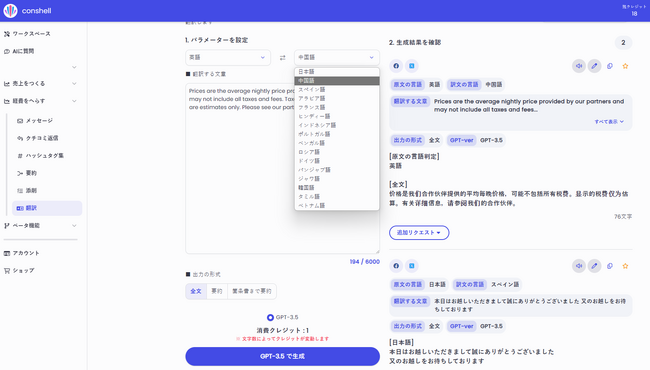Choose 全文 output format

click(196, 291)
